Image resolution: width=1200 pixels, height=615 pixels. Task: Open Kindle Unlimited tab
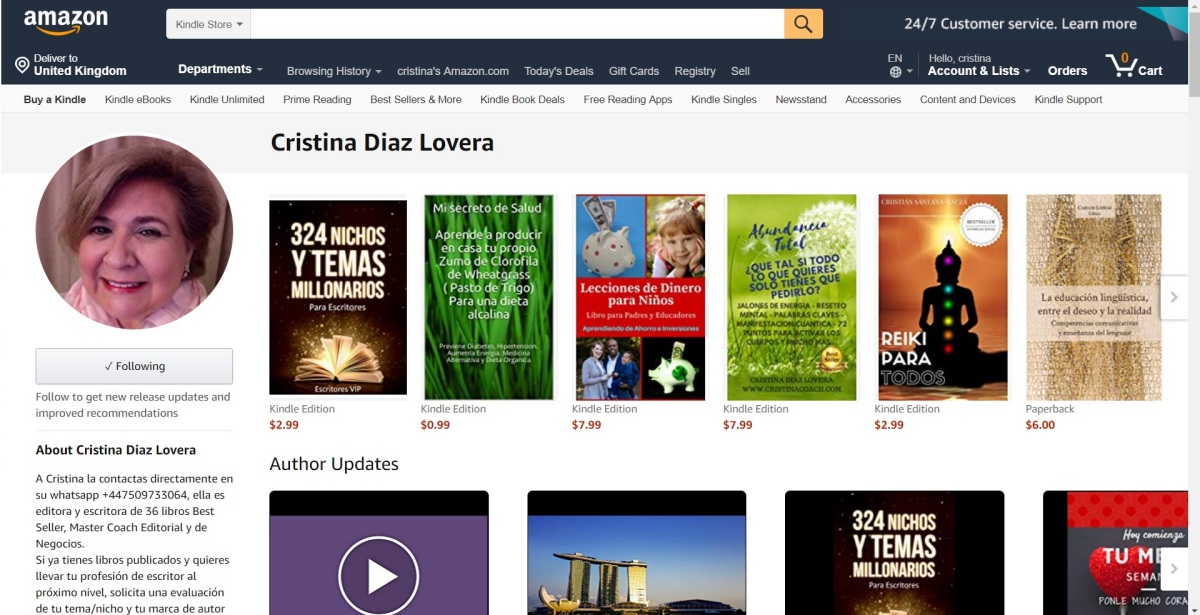point(227,99)
